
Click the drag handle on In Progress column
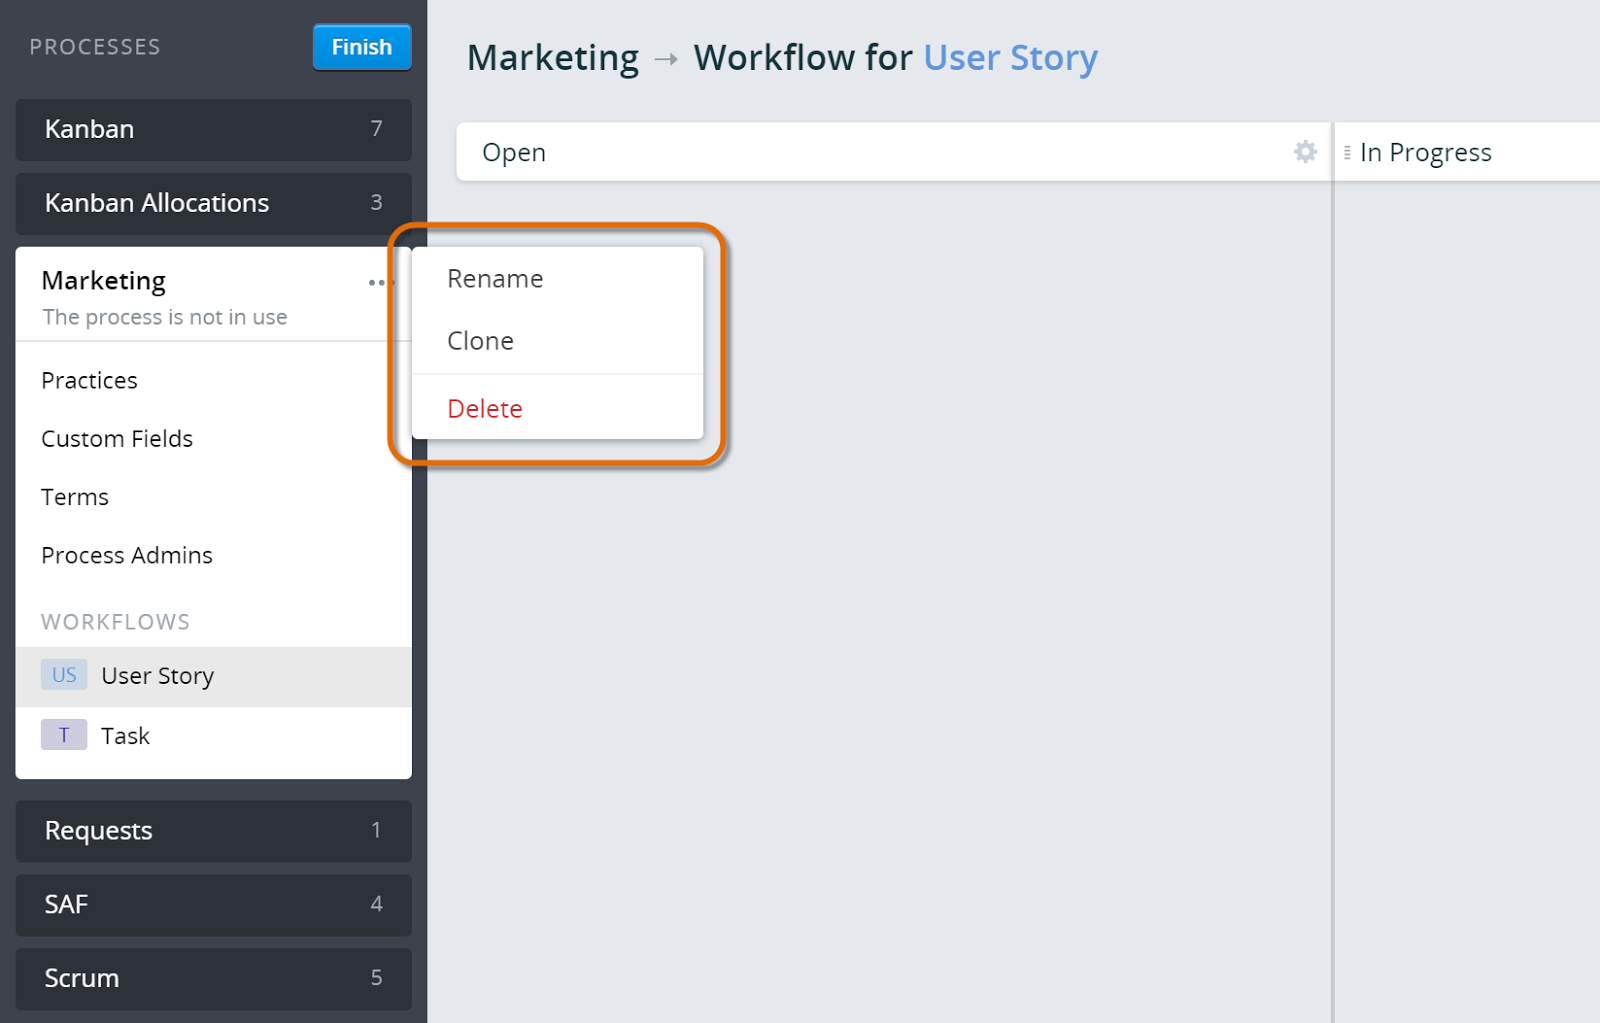(1348, 152)
